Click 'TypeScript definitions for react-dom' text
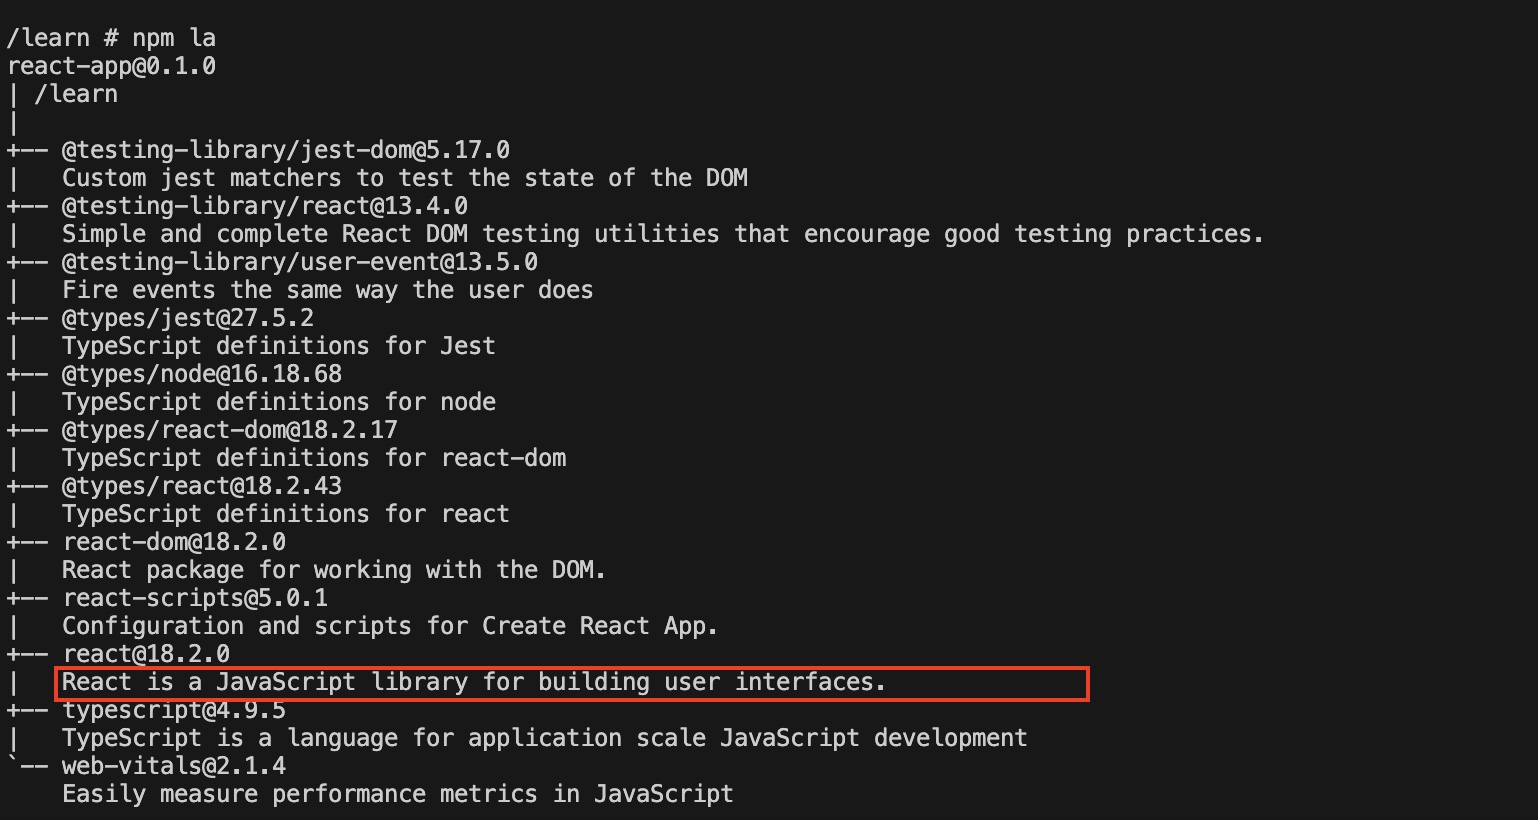The width and height of the screenshot is (1538, 820). tap(314, 458)
